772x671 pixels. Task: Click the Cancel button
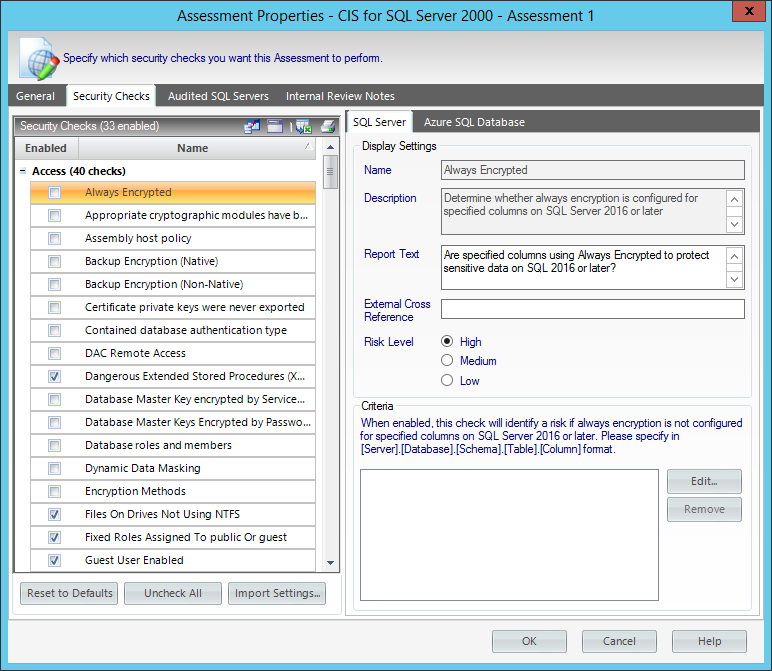click(619, 641)
